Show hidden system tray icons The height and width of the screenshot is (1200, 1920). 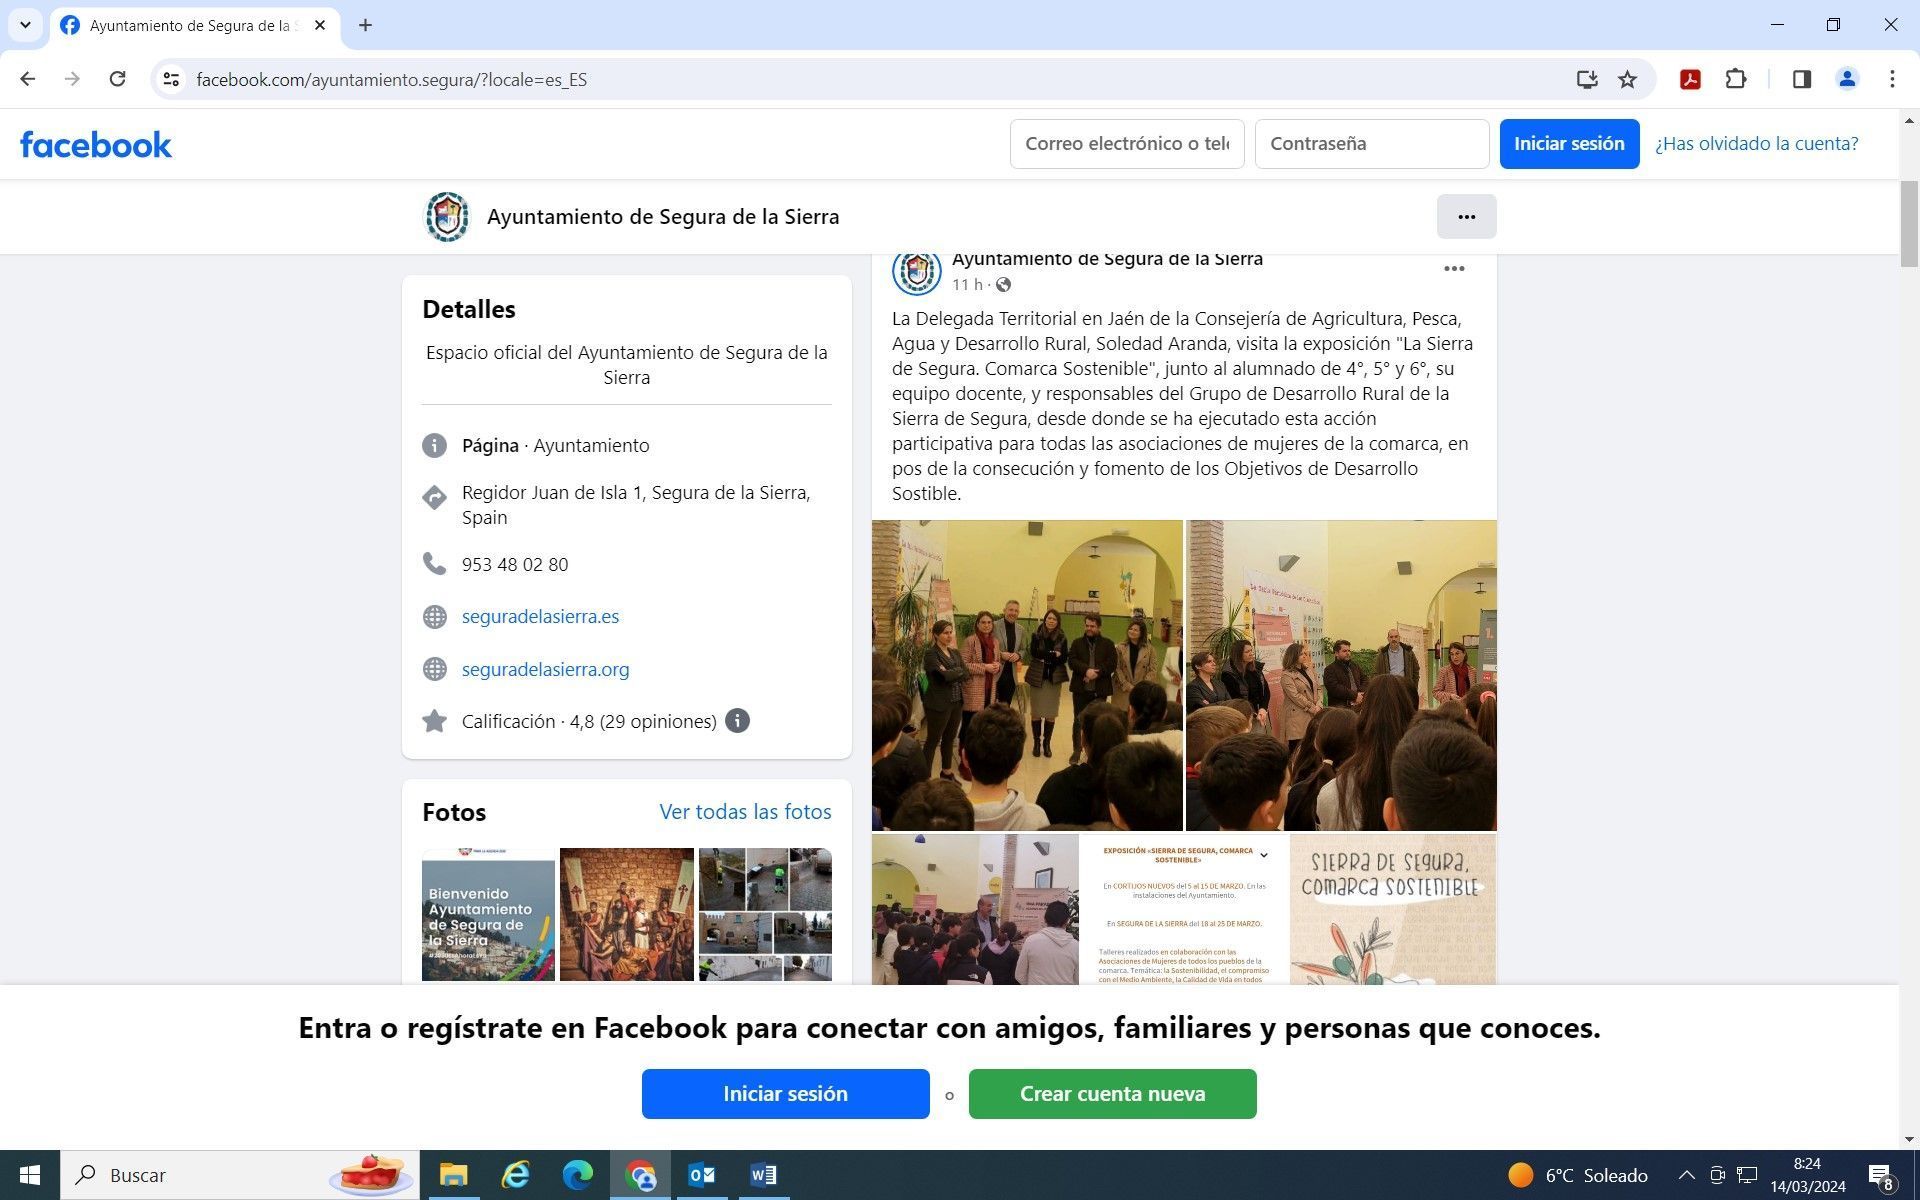(1686, 1175)
